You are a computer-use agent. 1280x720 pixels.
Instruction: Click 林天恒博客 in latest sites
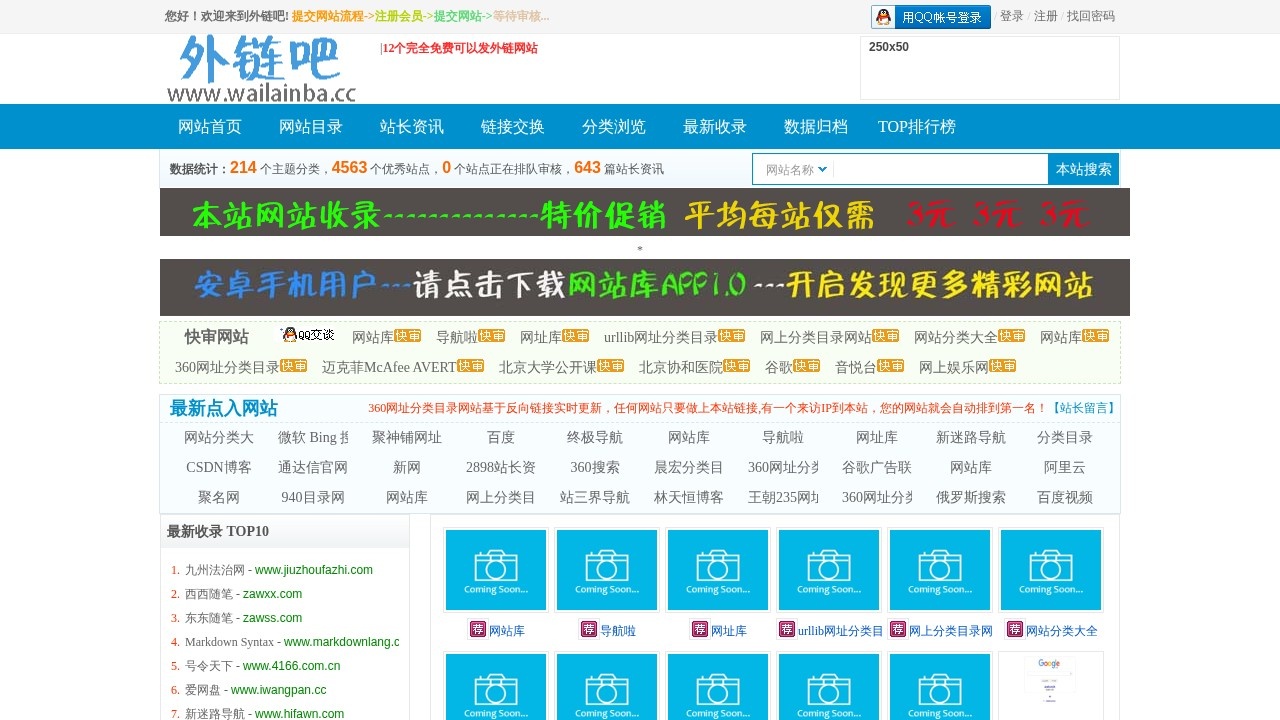tap(689, 497)
